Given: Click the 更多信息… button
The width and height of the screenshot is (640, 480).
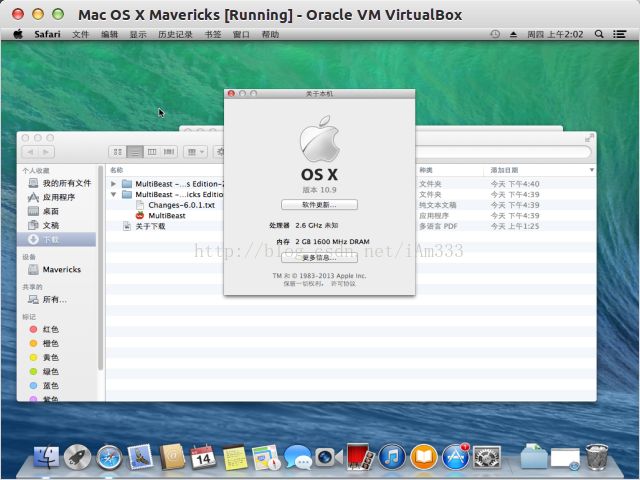Looking at the screenshot, I should point(319,258).
